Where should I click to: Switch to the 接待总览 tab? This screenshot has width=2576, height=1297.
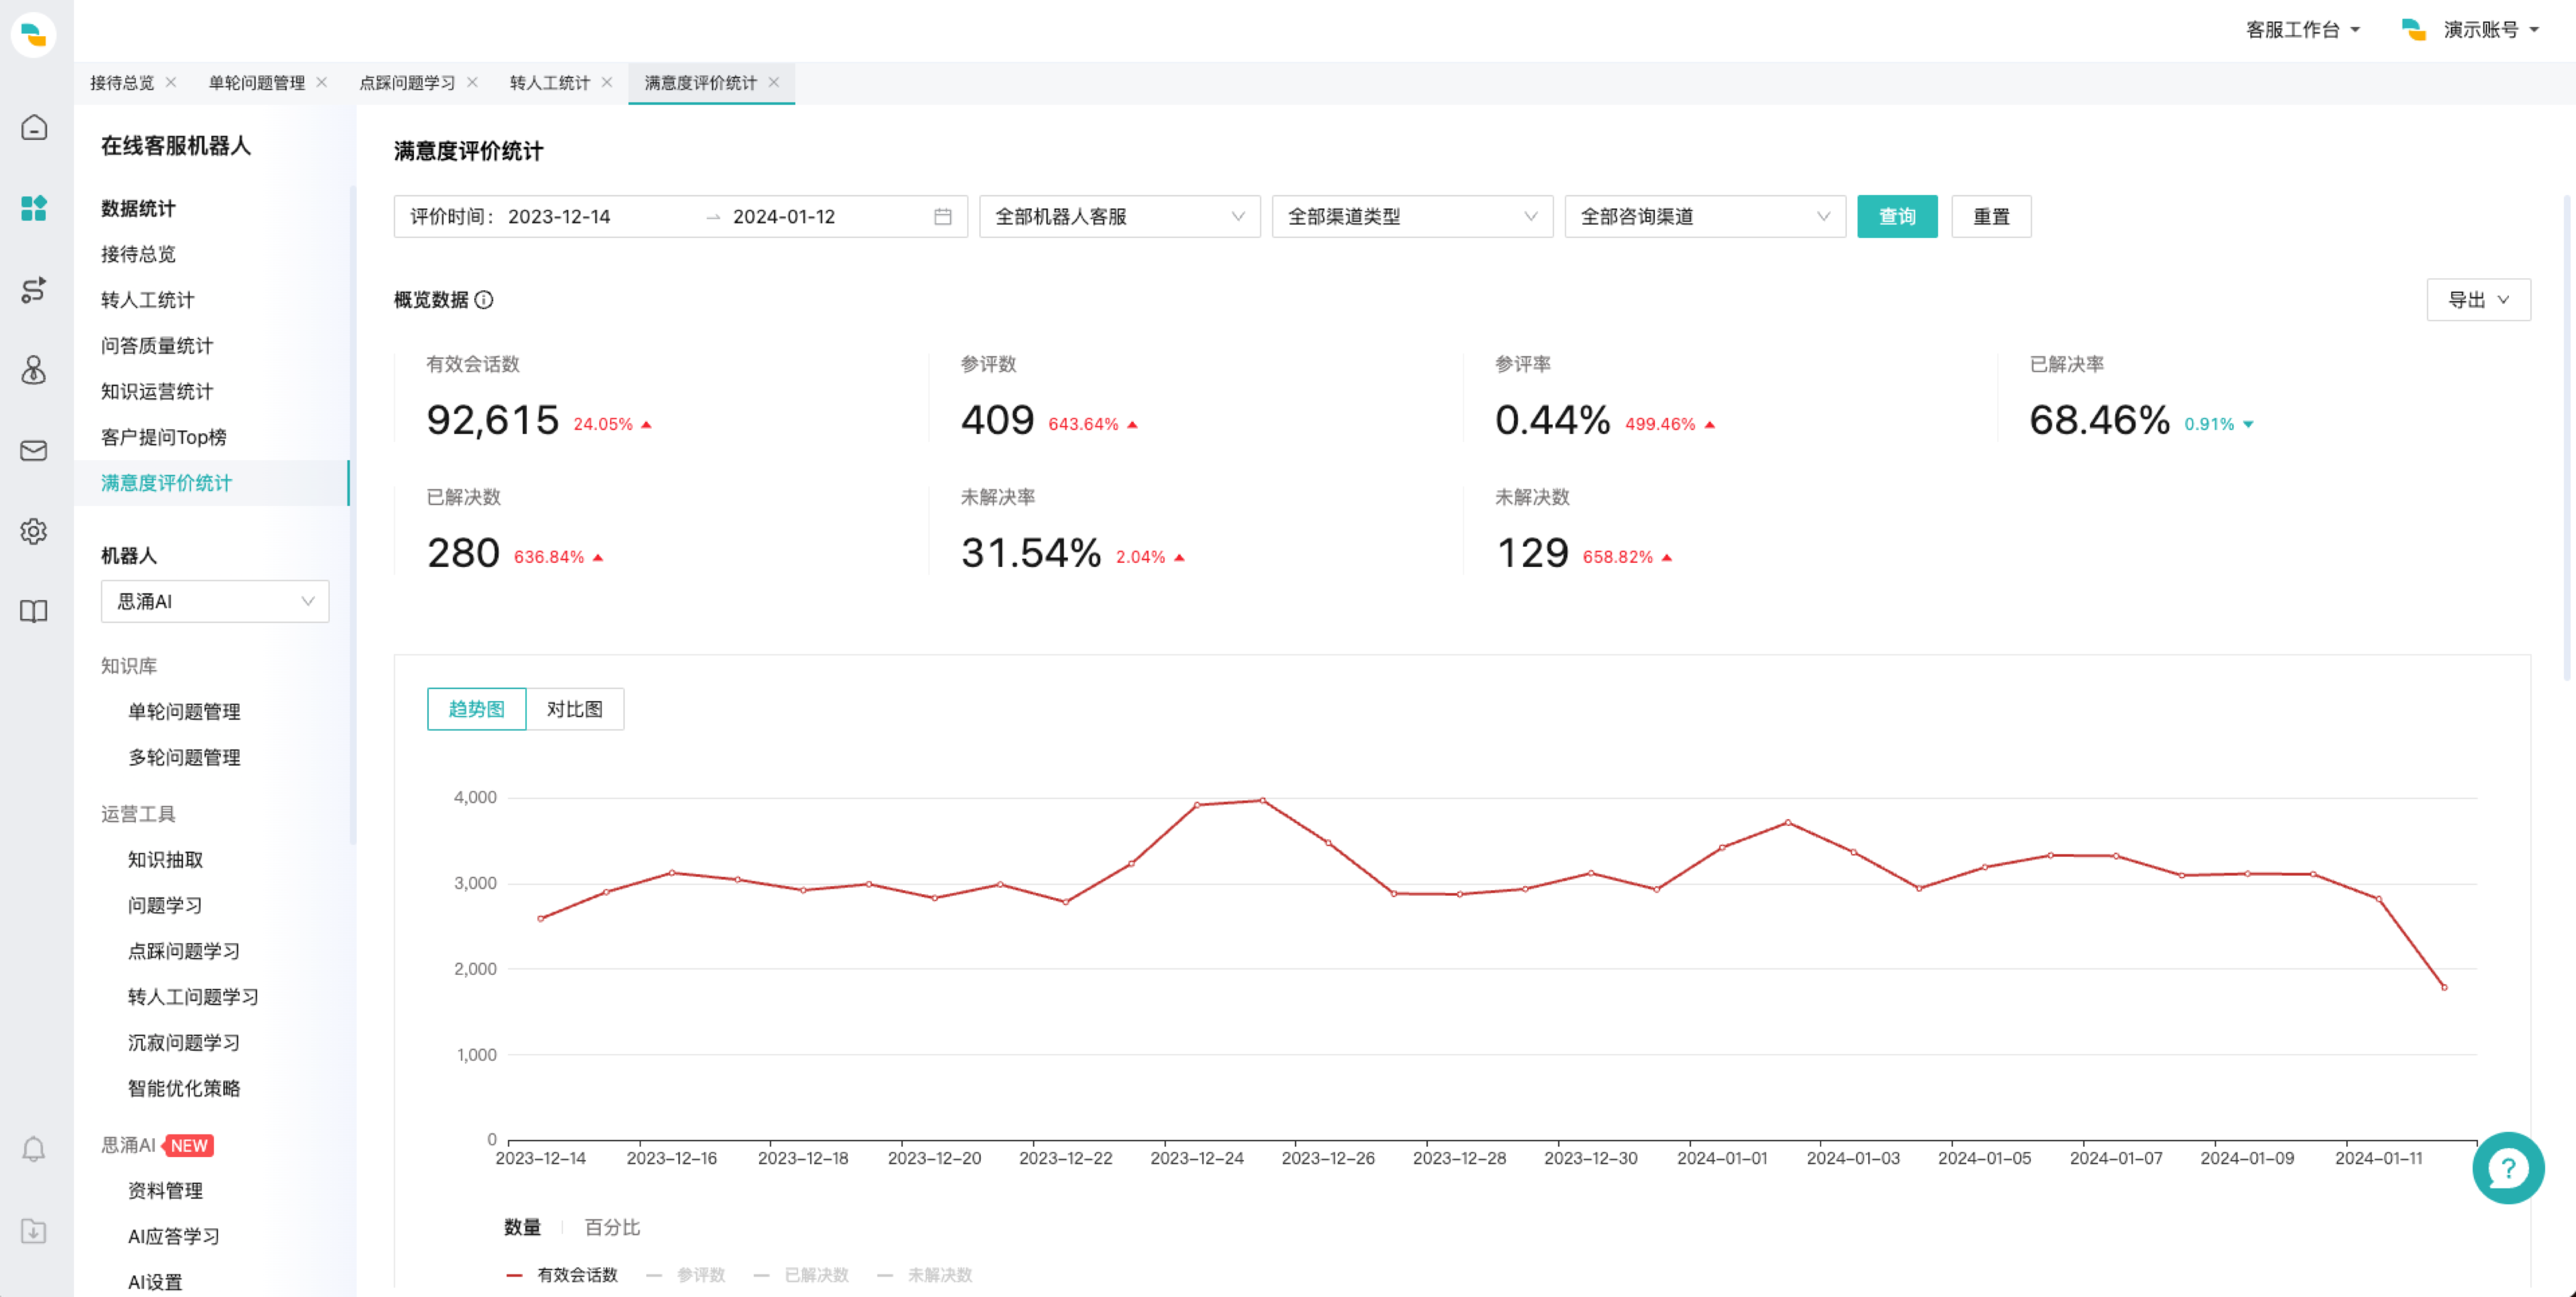click(x=122, y=82)
